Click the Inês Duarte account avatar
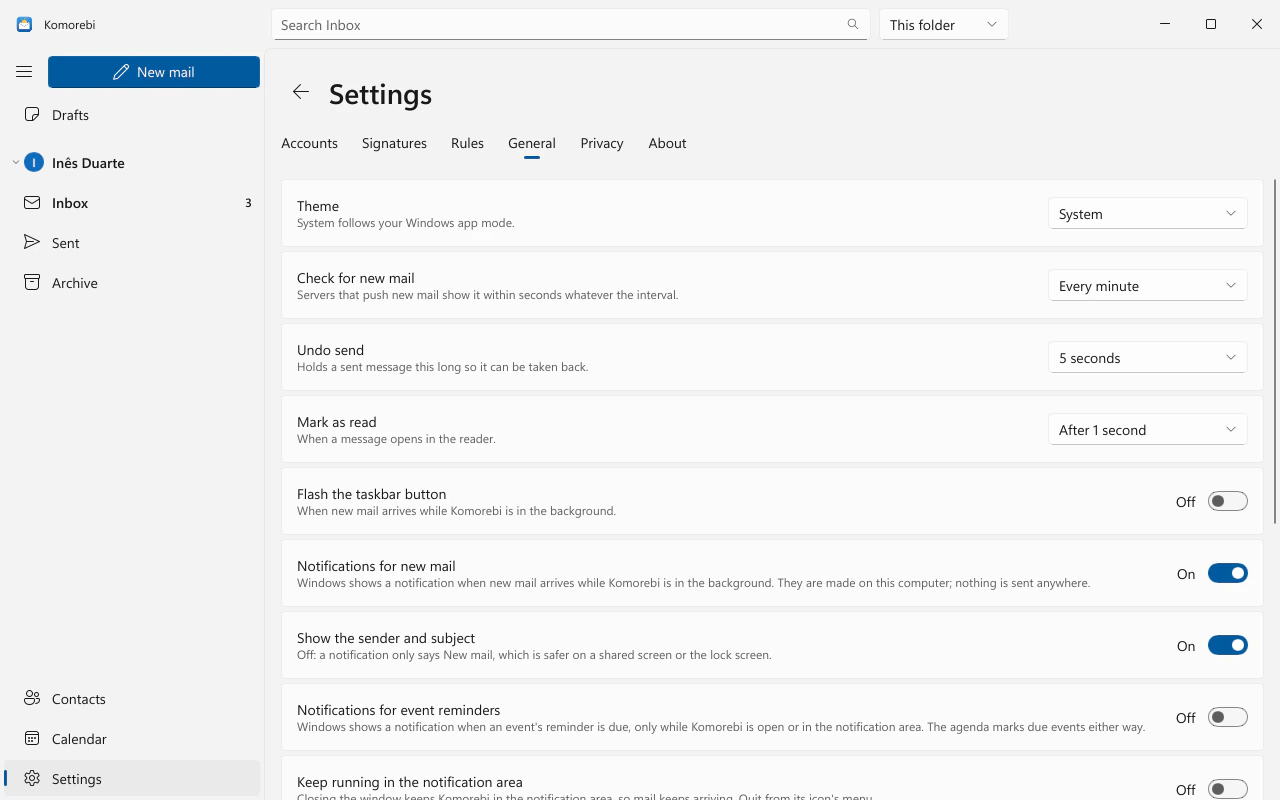Image resolution: width=1280 pixels, height=800 pixels. pyautogui.click(x=34, y=163)
